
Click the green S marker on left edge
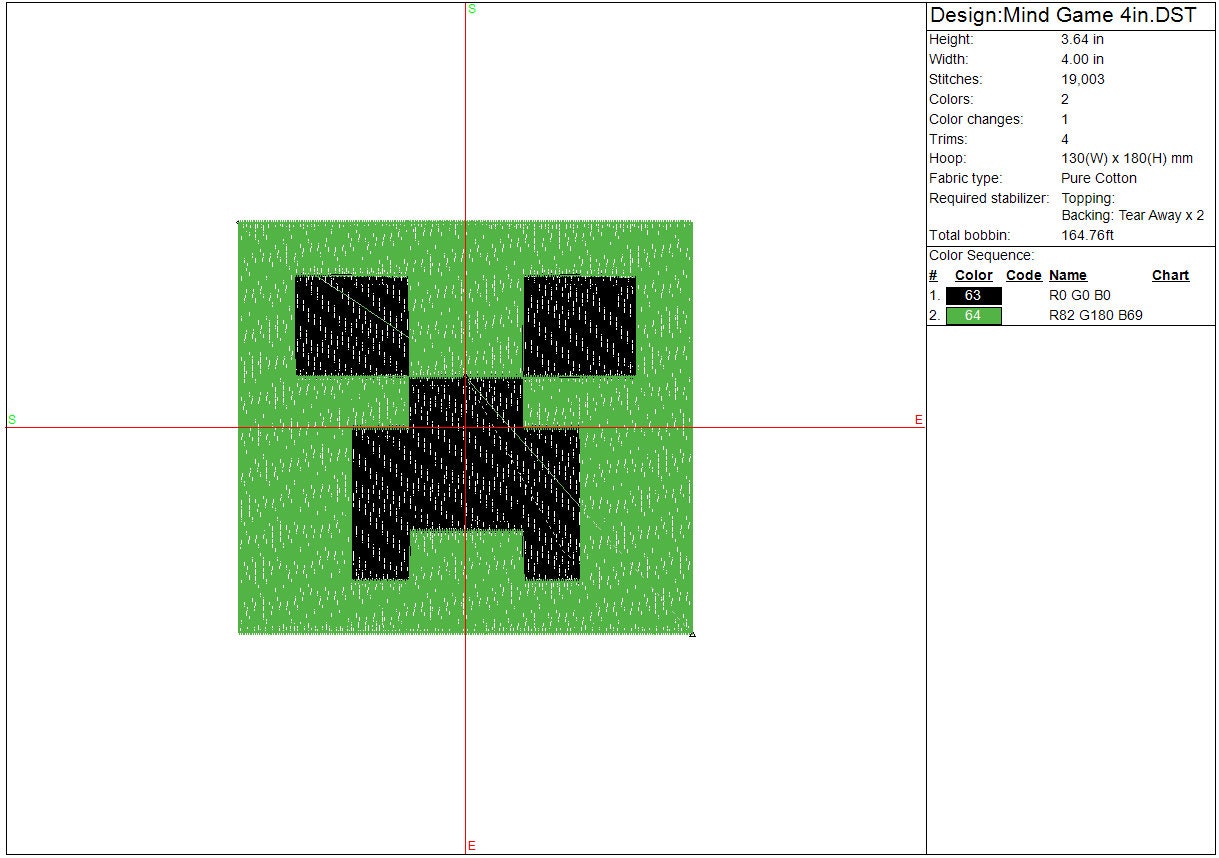[x=12, y=419]
